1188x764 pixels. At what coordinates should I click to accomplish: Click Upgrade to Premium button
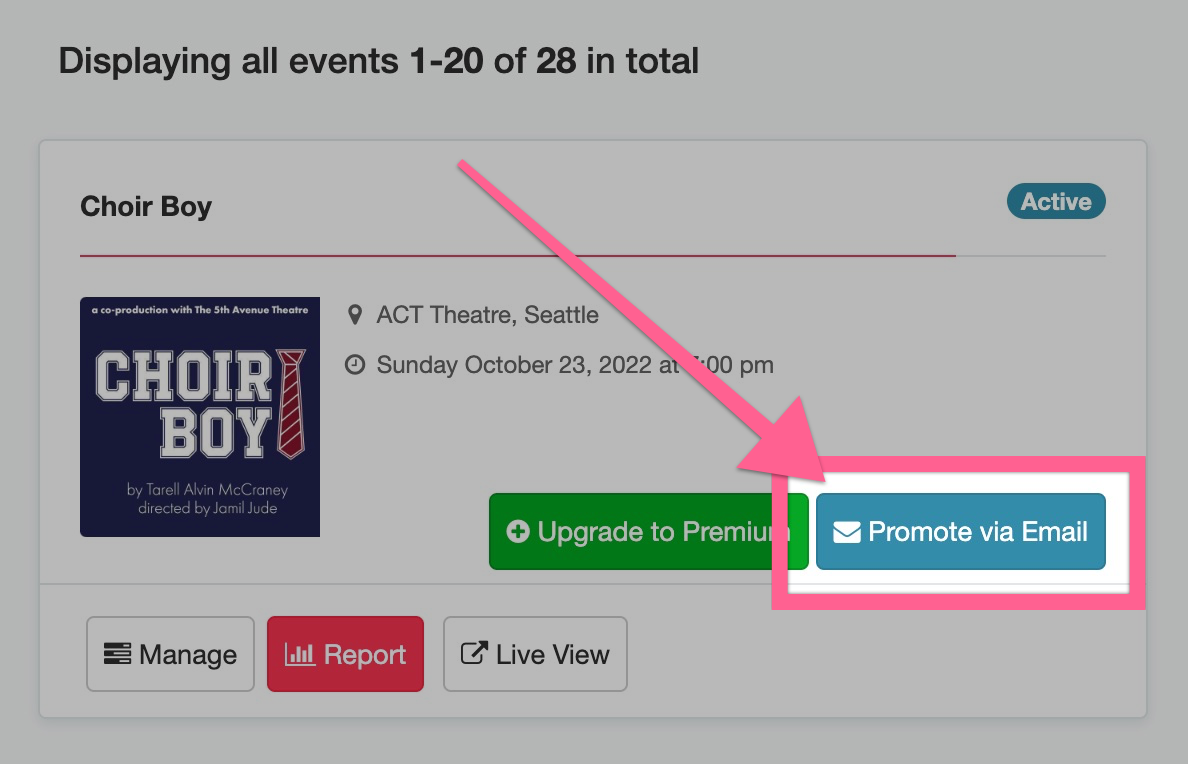pyautogui.click(x=649, y=531)
